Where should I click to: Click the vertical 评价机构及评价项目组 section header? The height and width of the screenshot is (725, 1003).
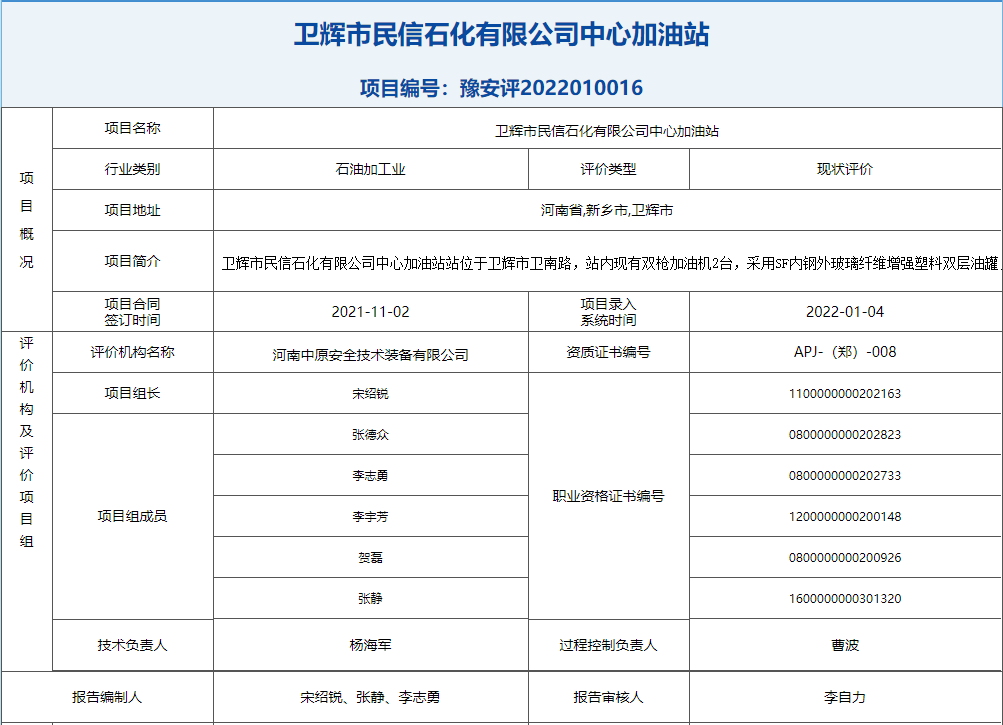26,442
